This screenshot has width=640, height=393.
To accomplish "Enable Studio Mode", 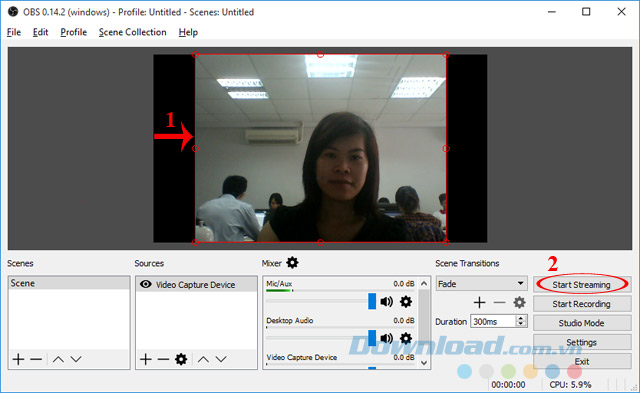I will coord(582,323).
